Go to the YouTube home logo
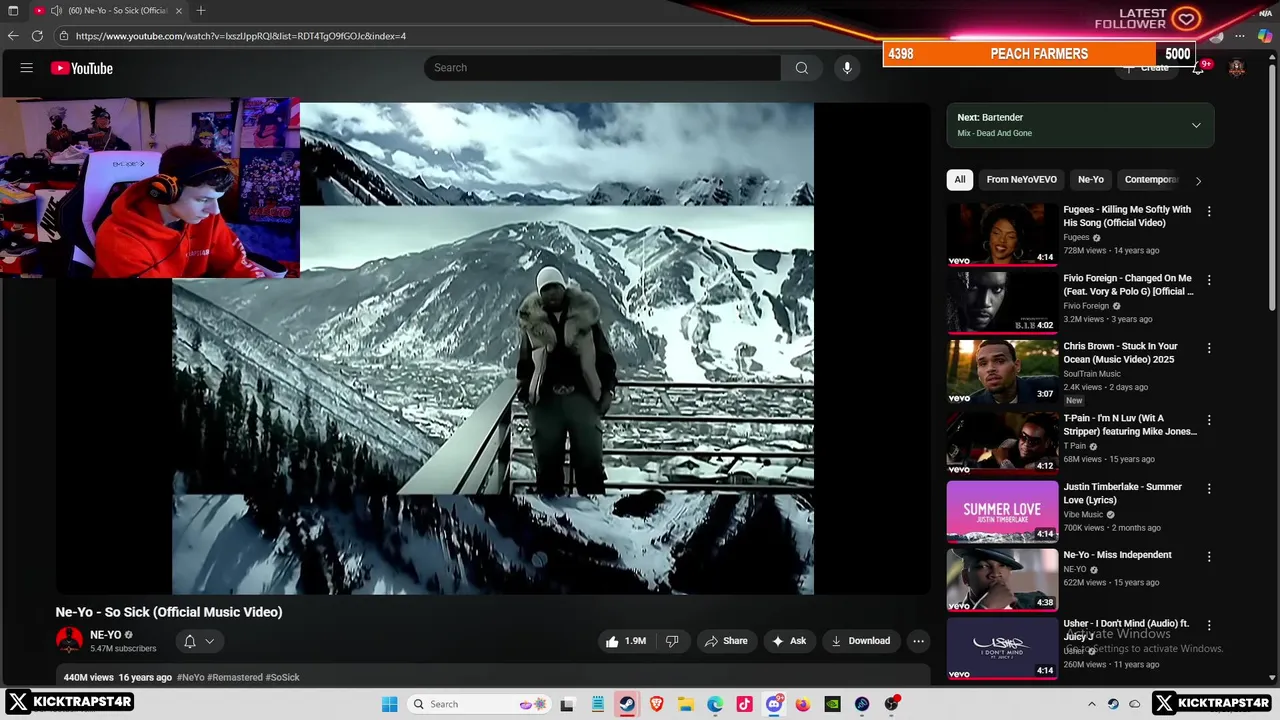This screenshot has width=1280, height=720. 82,68
